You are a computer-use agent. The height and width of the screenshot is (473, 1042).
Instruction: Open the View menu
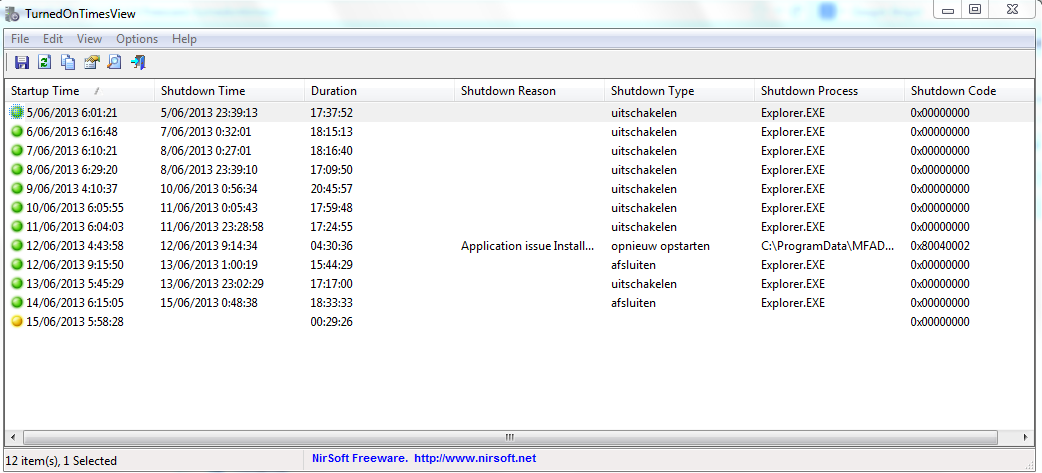pos(89,39)
